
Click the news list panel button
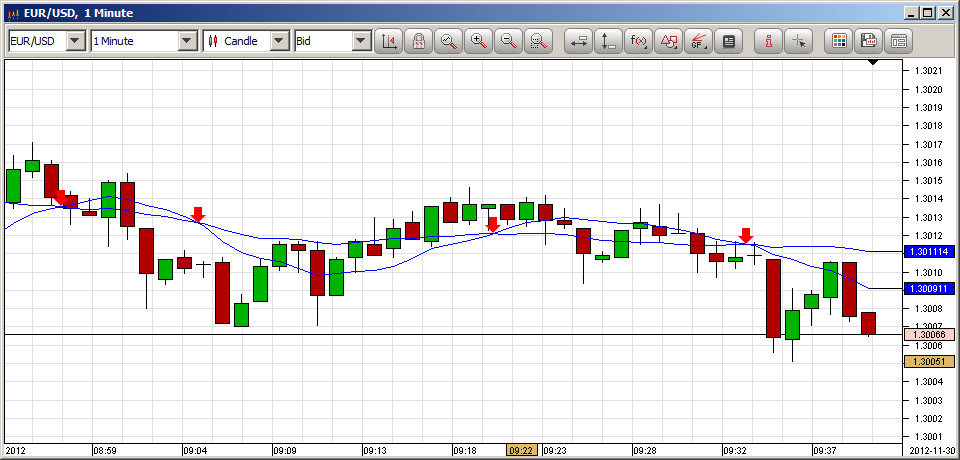click(898, 41)
